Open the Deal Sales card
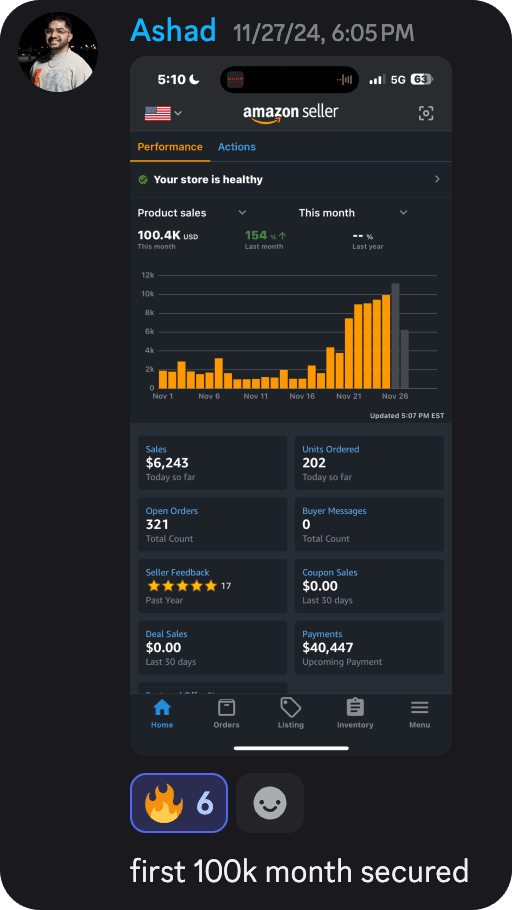The height and width of the screenshot is (910, 512). pos(212,648)
